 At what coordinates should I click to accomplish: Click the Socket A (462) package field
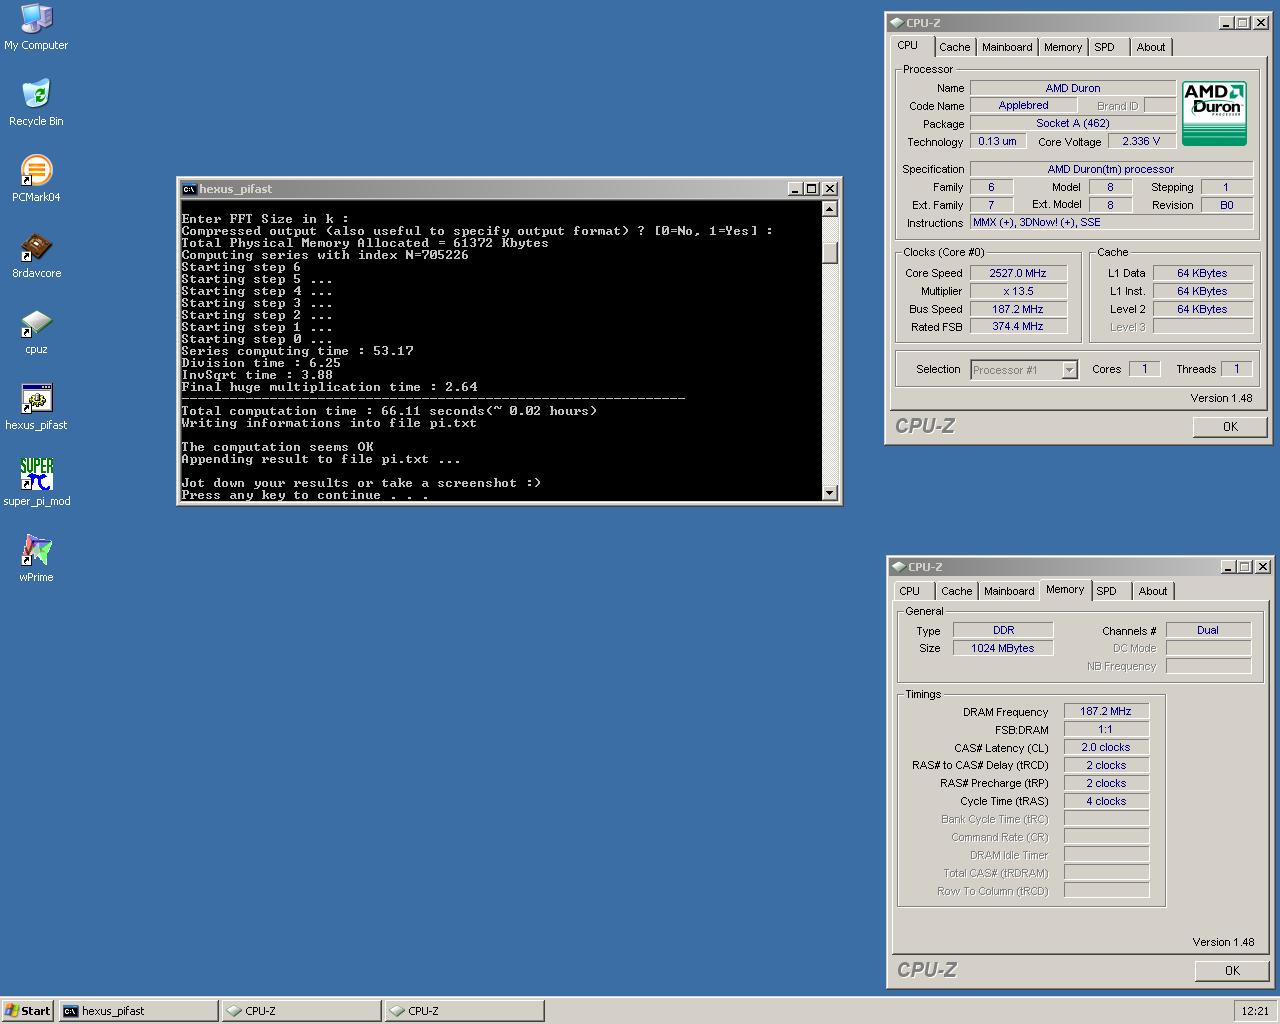point(1072,123)
